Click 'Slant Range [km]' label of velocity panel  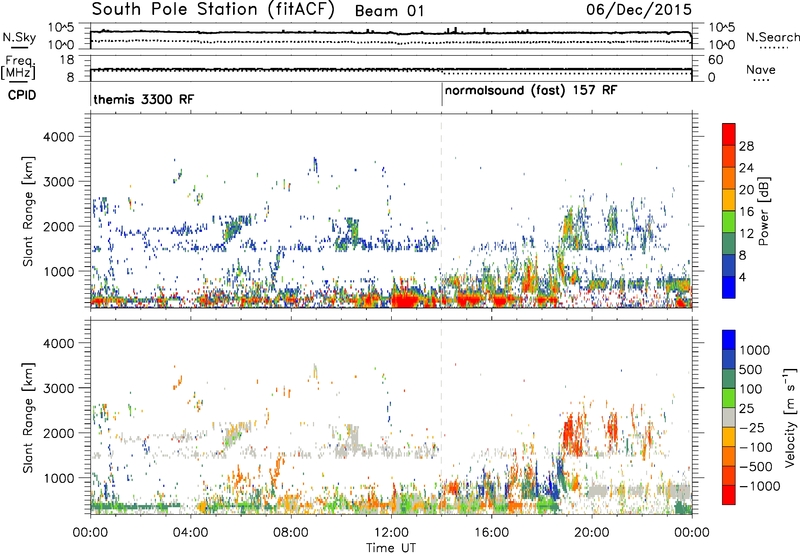click(28, 417)
